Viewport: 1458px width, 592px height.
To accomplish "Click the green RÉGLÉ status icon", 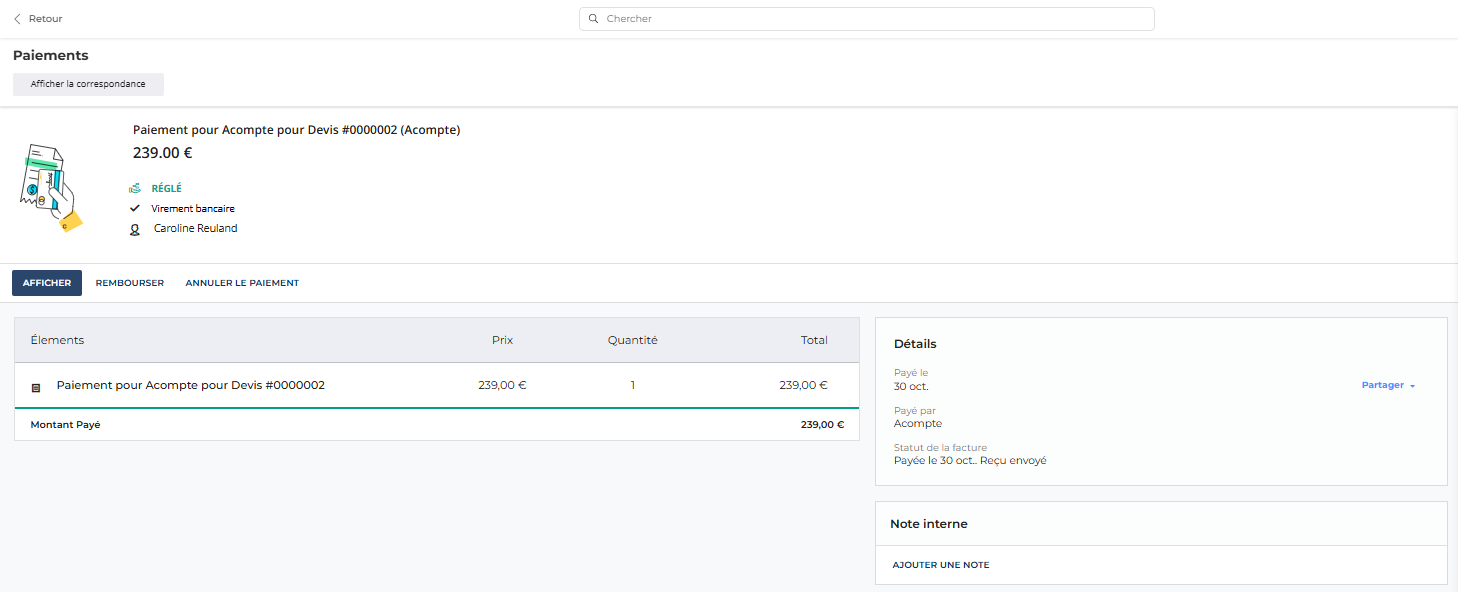I will pos(135,188).
